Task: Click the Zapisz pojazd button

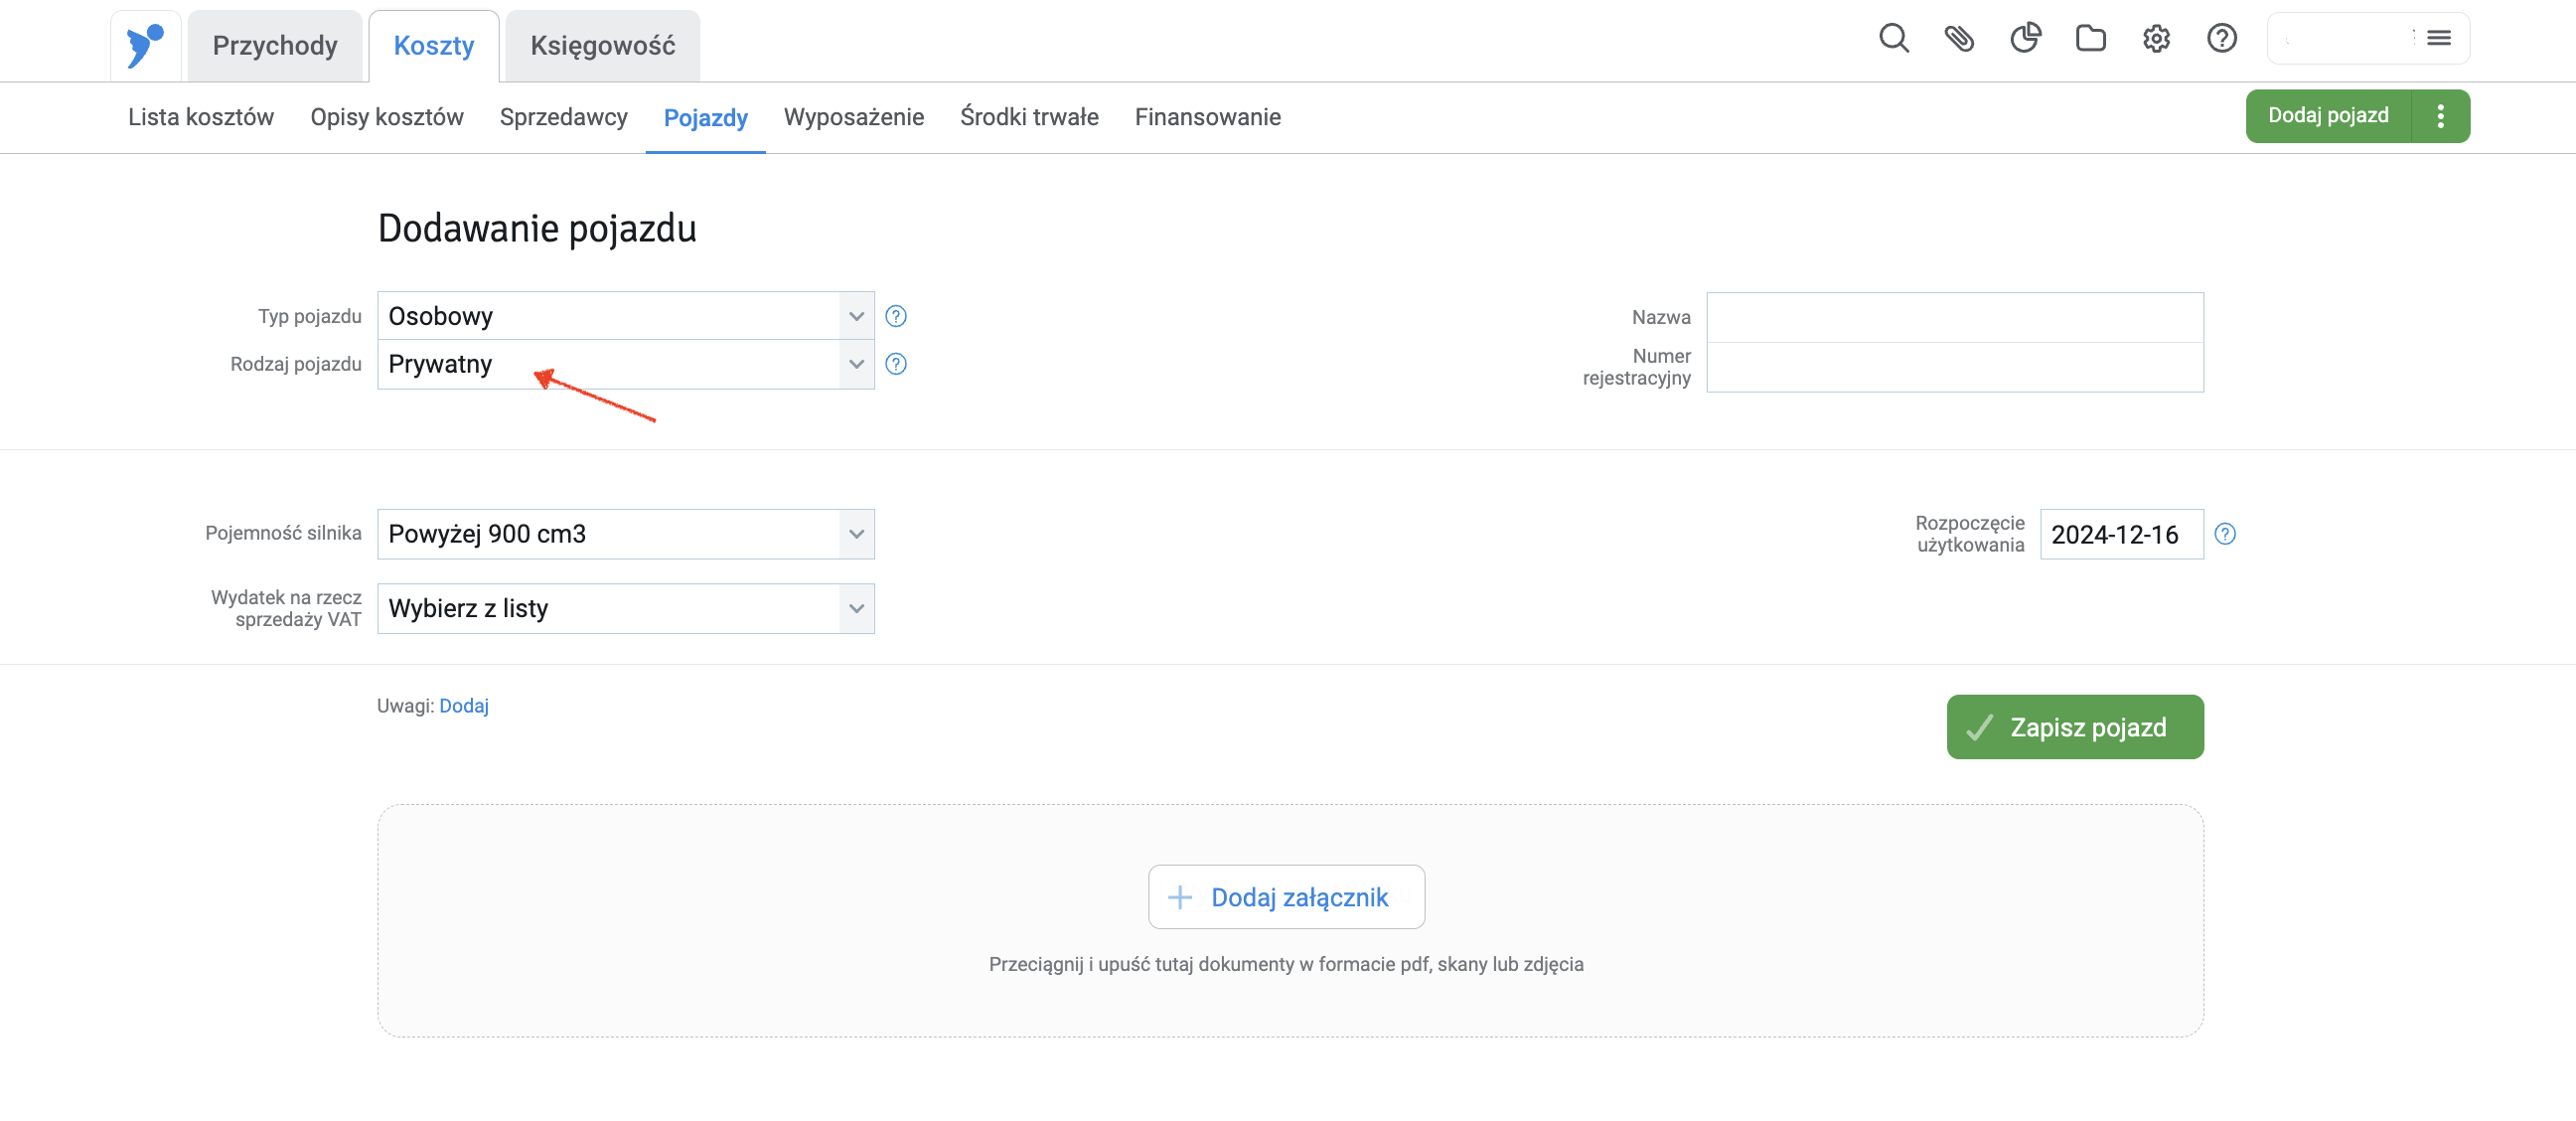Action: coord(2074,727)
